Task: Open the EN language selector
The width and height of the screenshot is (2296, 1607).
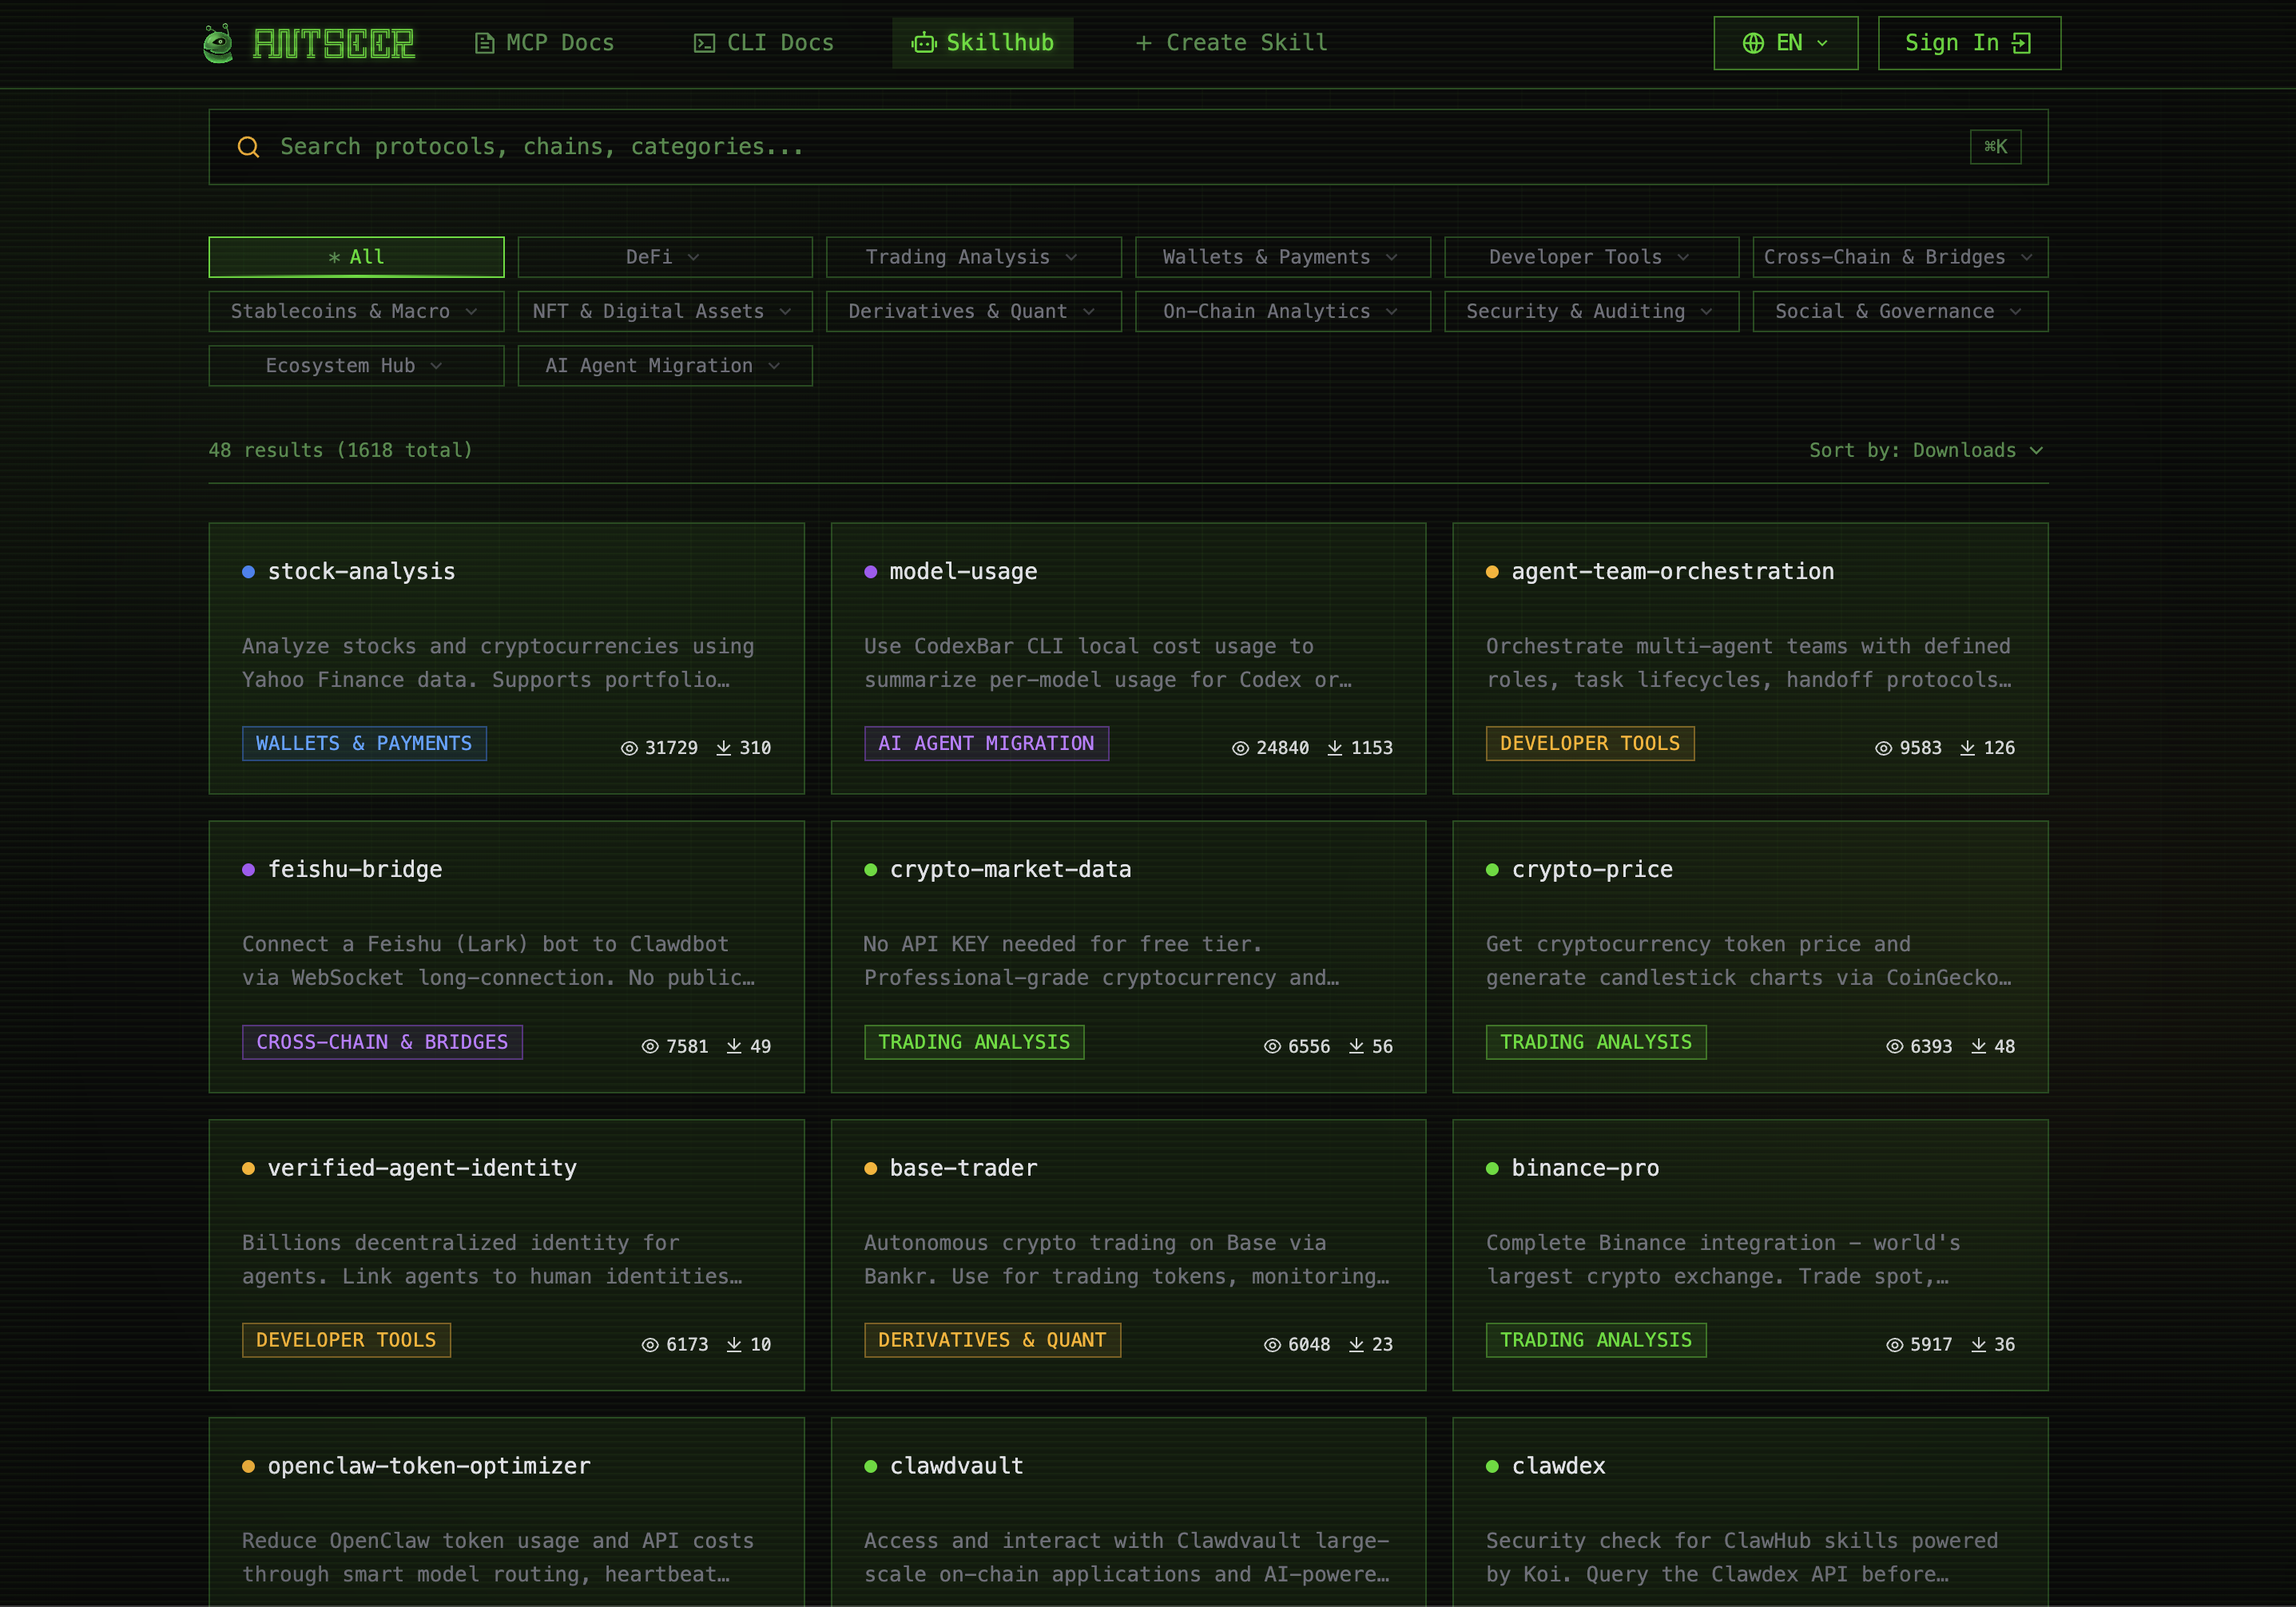Action: (1785, 43)
